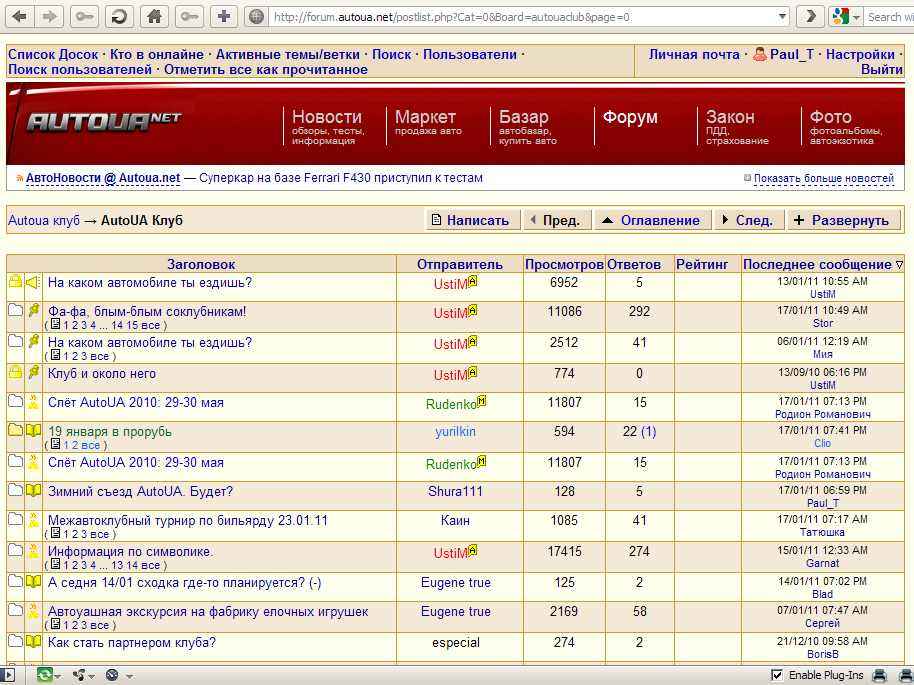Click the browser Reload icon
This screenshot has width=914, height=685.
tap(119, 16)
